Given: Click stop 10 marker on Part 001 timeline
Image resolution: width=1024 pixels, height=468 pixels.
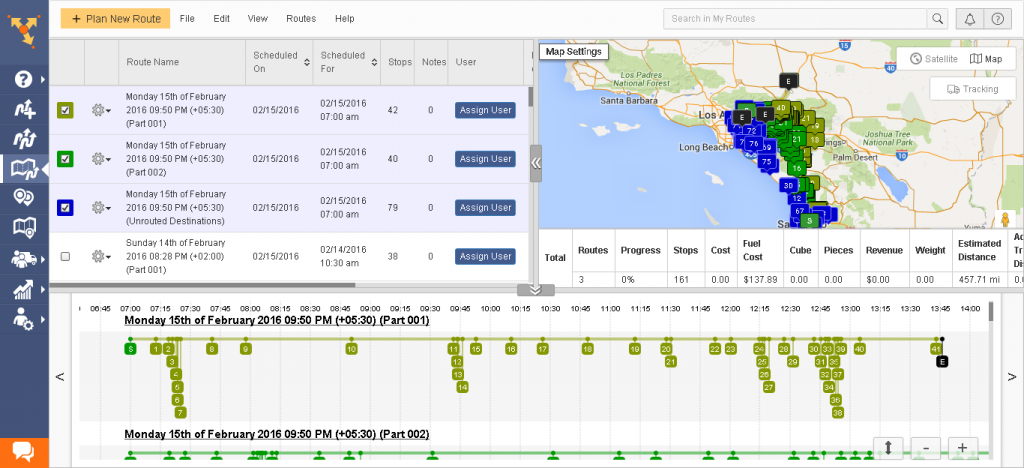Looking at the screenshot, I should click(351, 349).
